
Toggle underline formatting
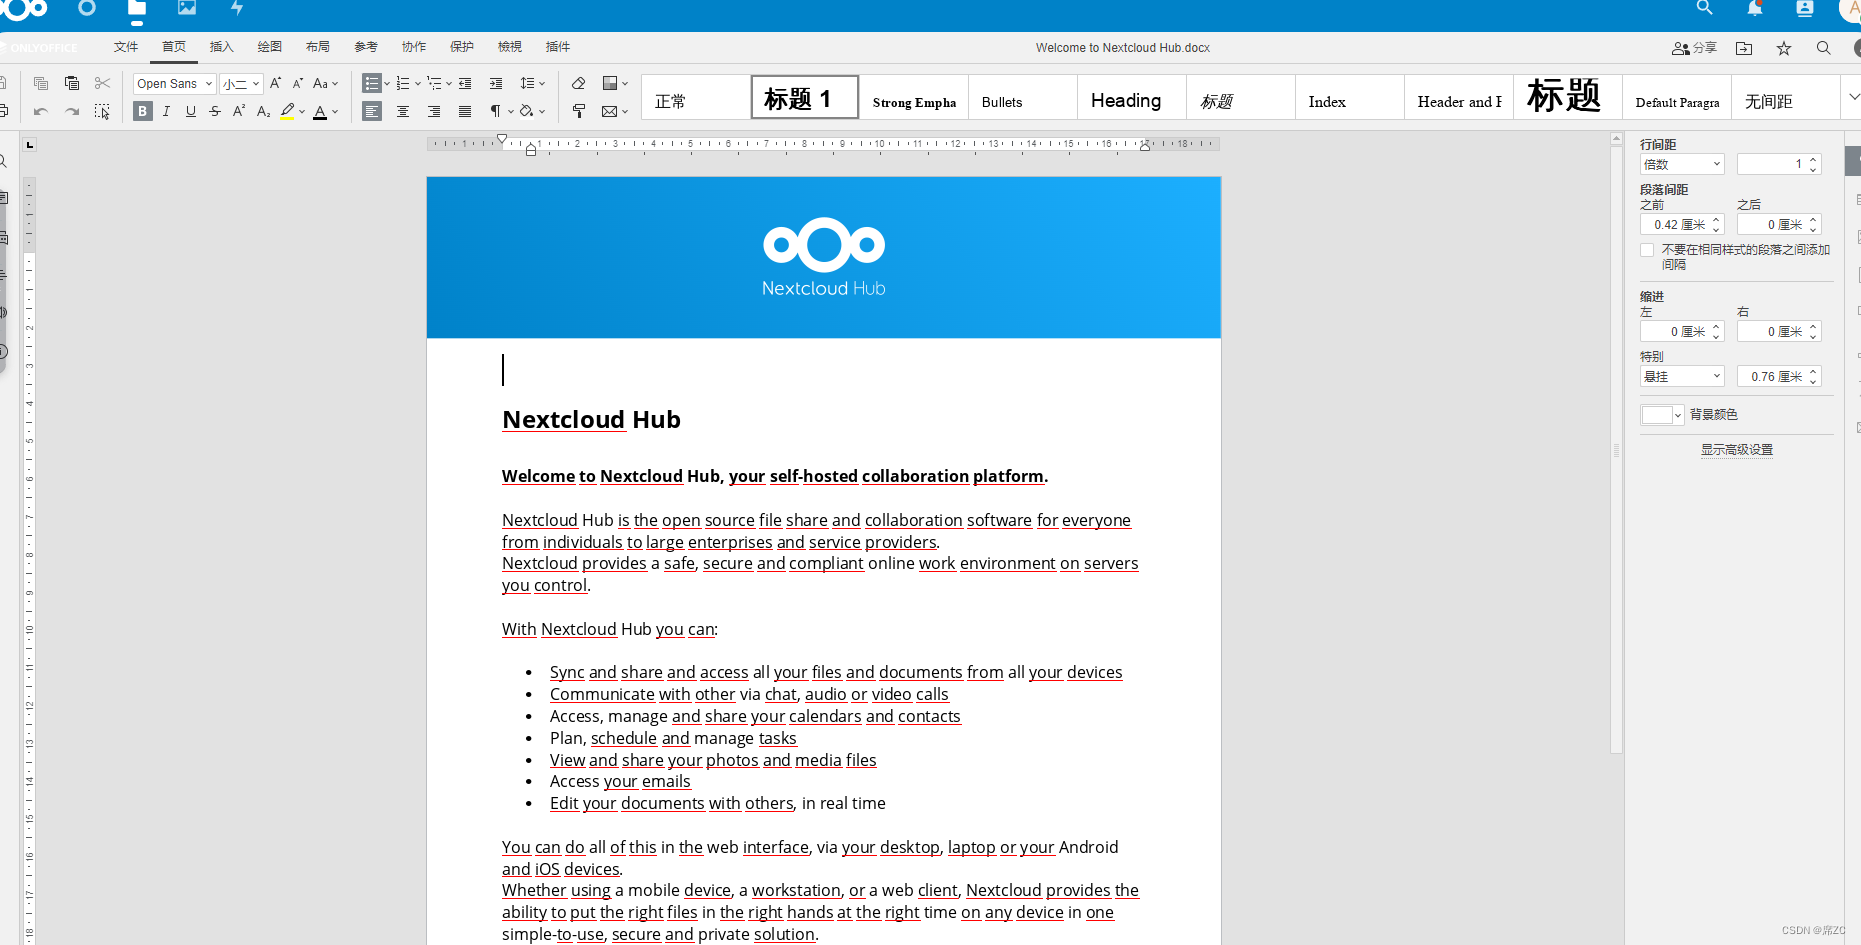click(191, 112)
